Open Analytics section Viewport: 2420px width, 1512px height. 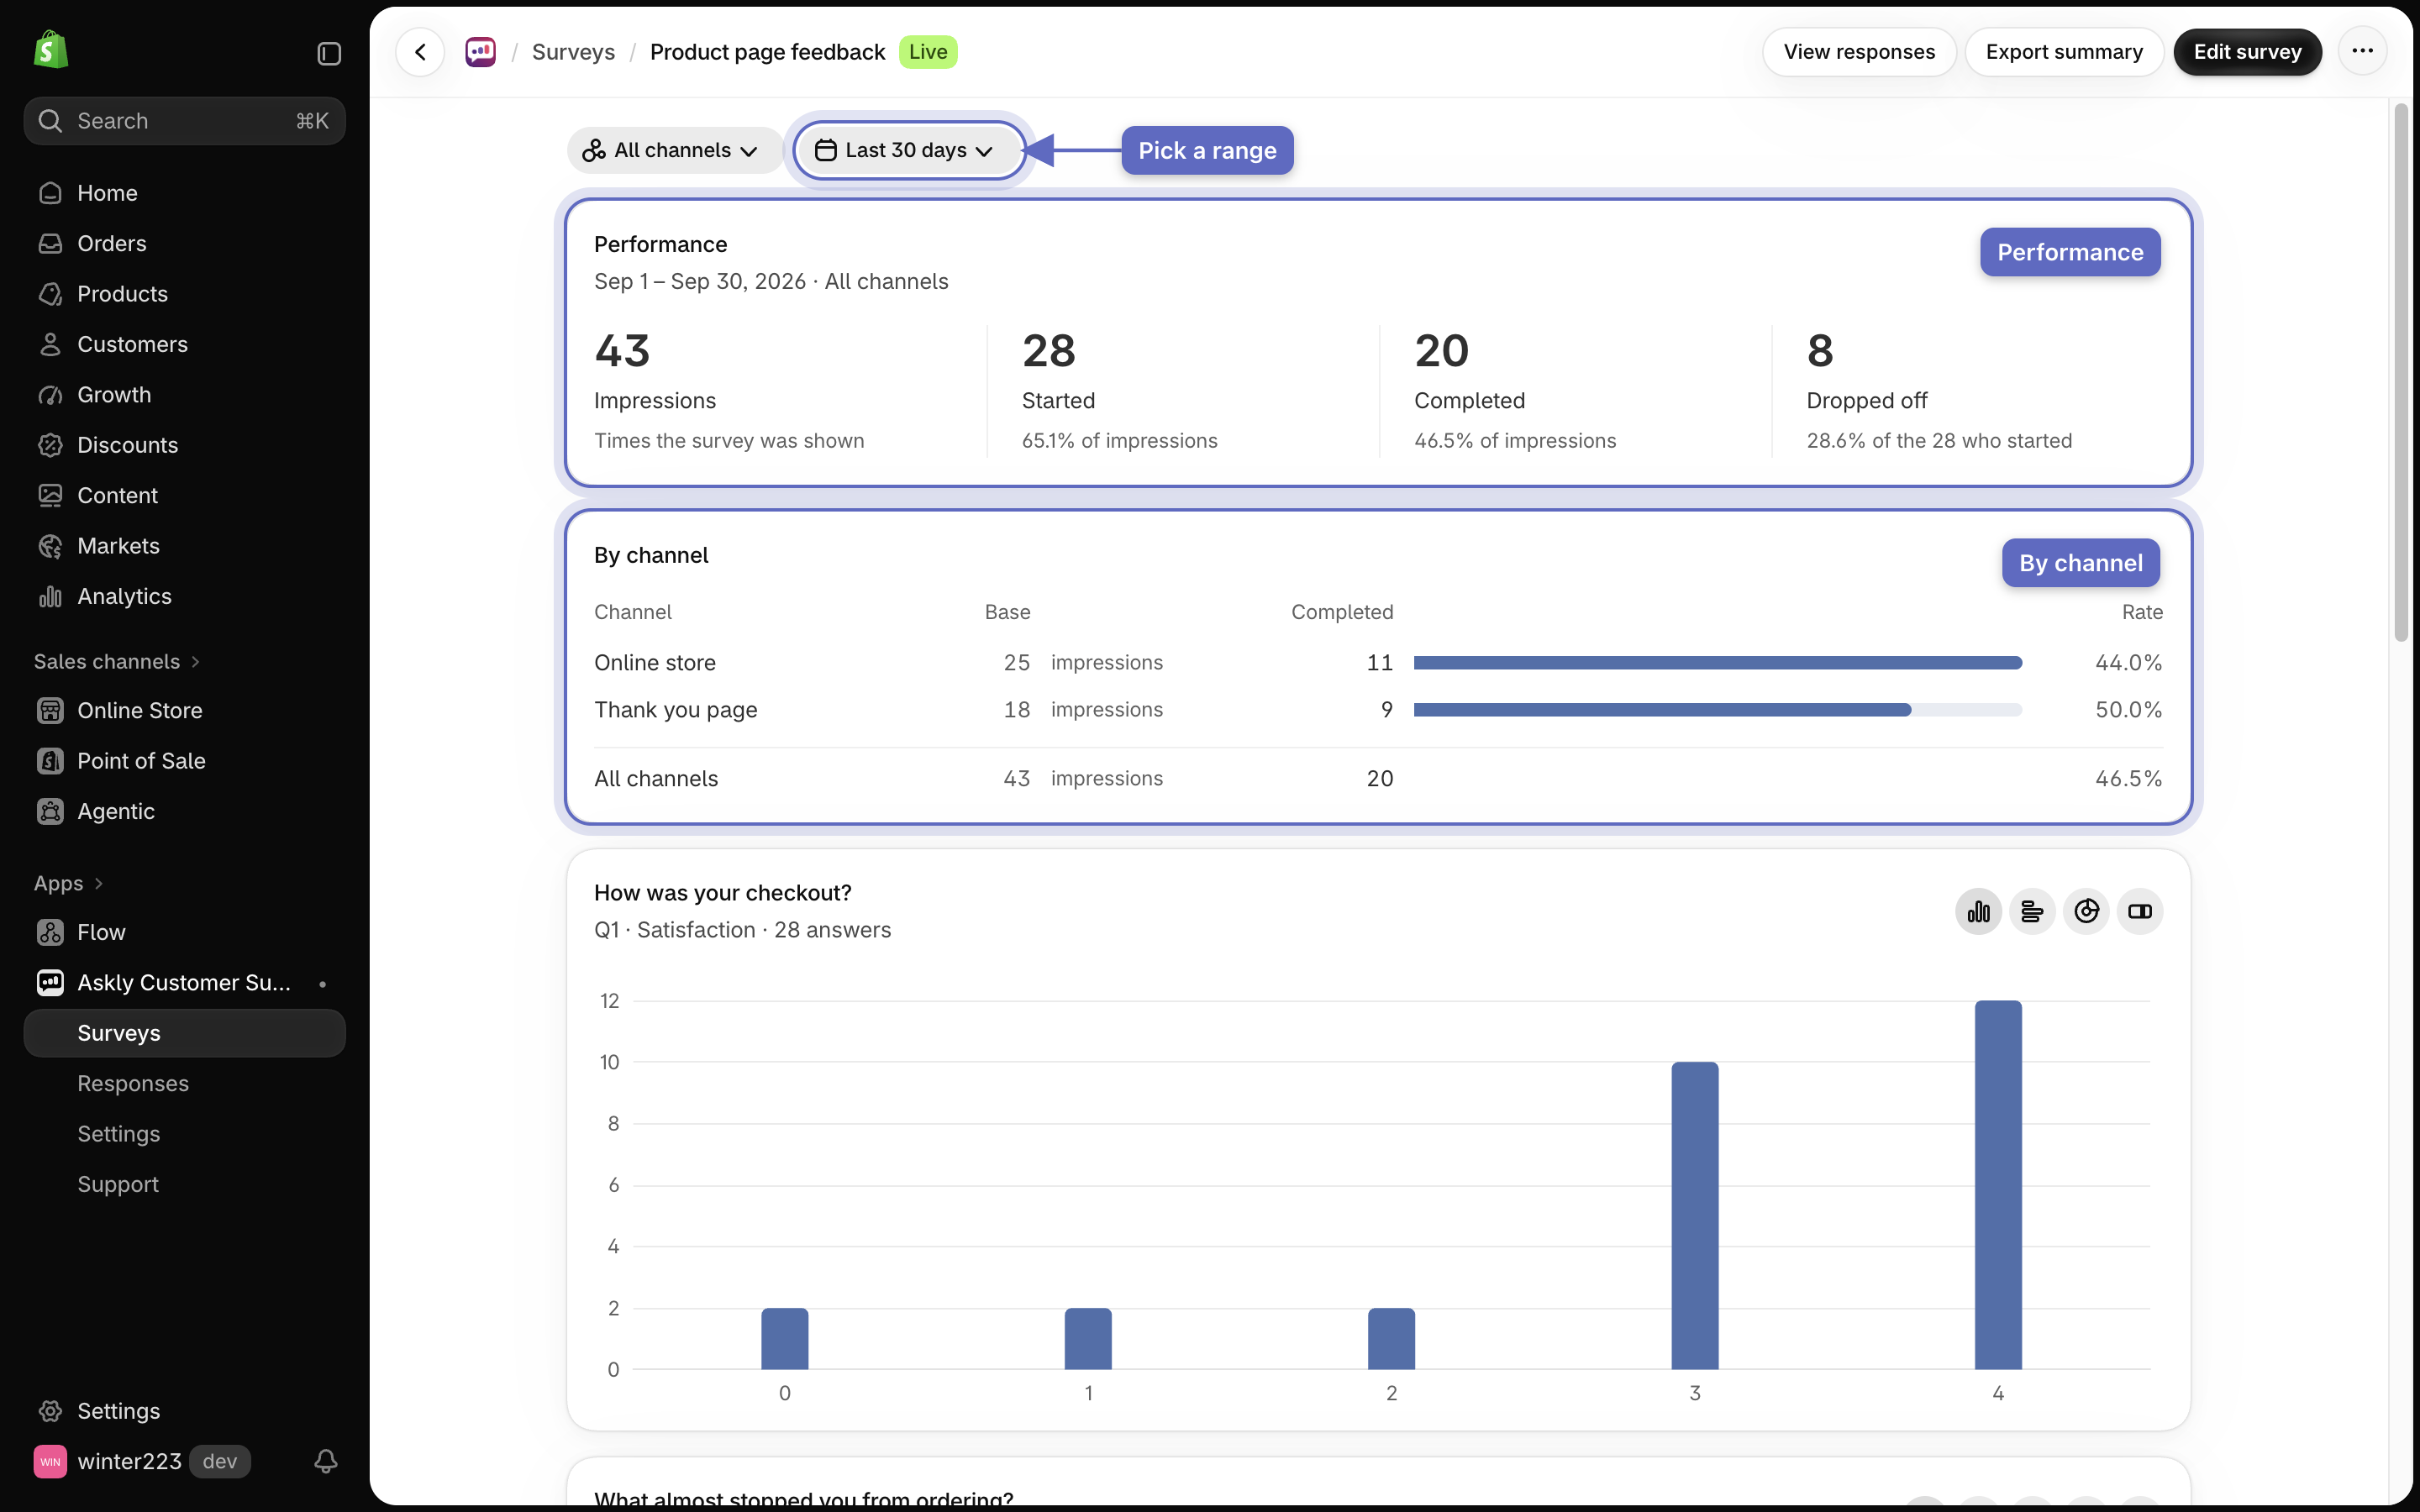click(185, 596)
